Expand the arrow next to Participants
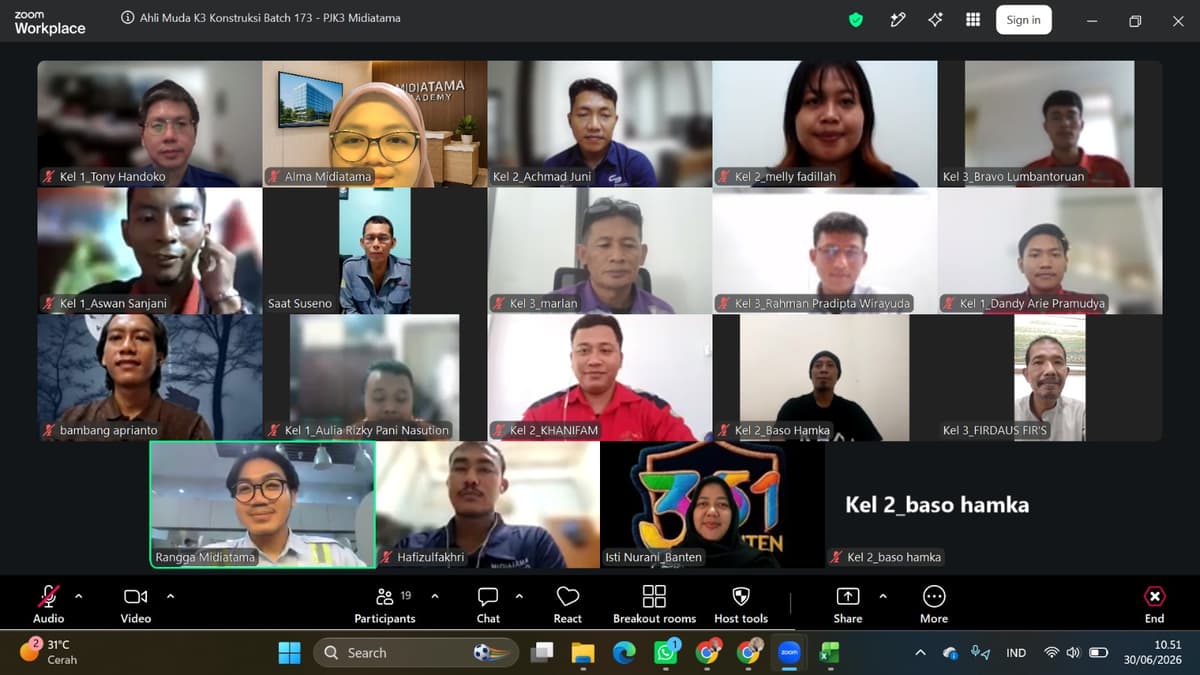 click(x=435, y=596)
